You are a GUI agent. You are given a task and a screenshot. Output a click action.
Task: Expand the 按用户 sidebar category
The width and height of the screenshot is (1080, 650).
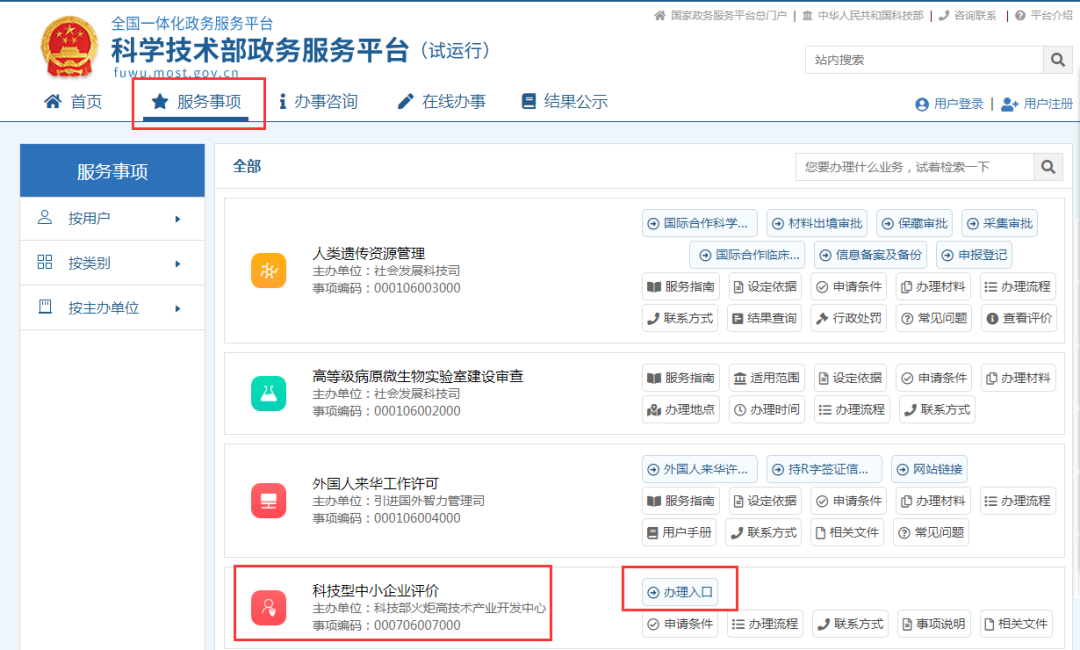pos(112,218)
